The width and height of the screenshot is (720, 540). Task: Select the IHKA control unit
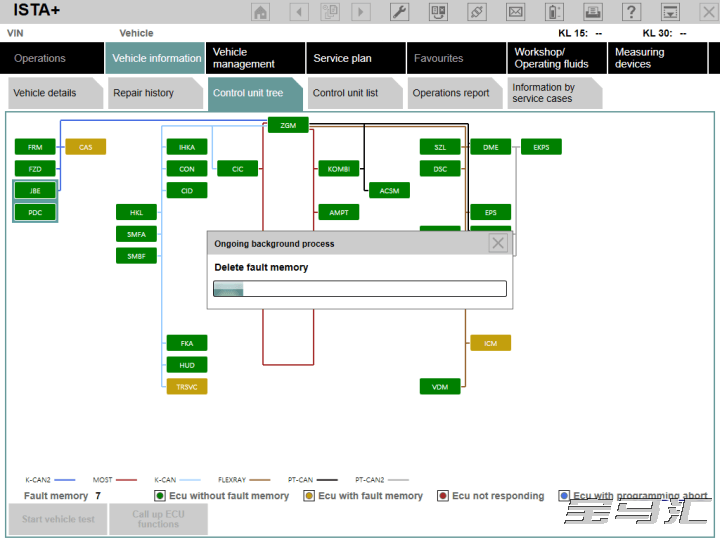187,147
